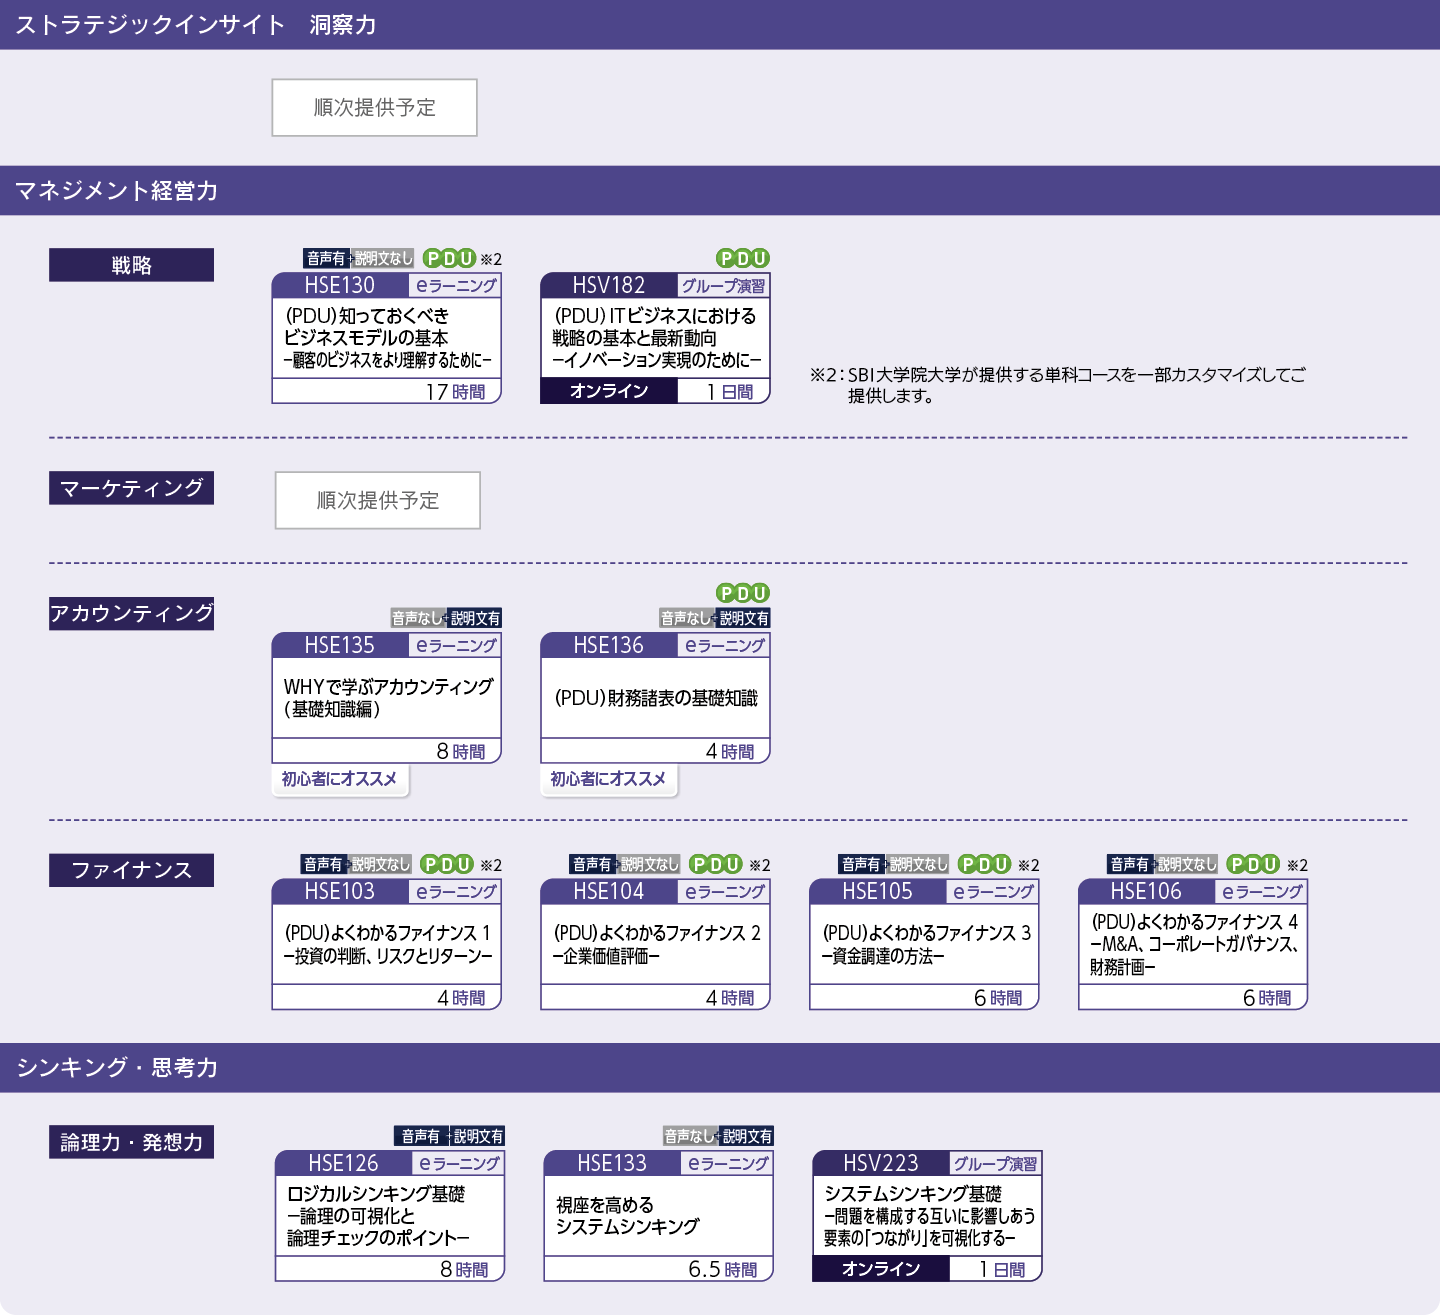Select the アカウンティング category label
The width and height of the screenshot is (1440, 1315).
click(x=131, y=613)
